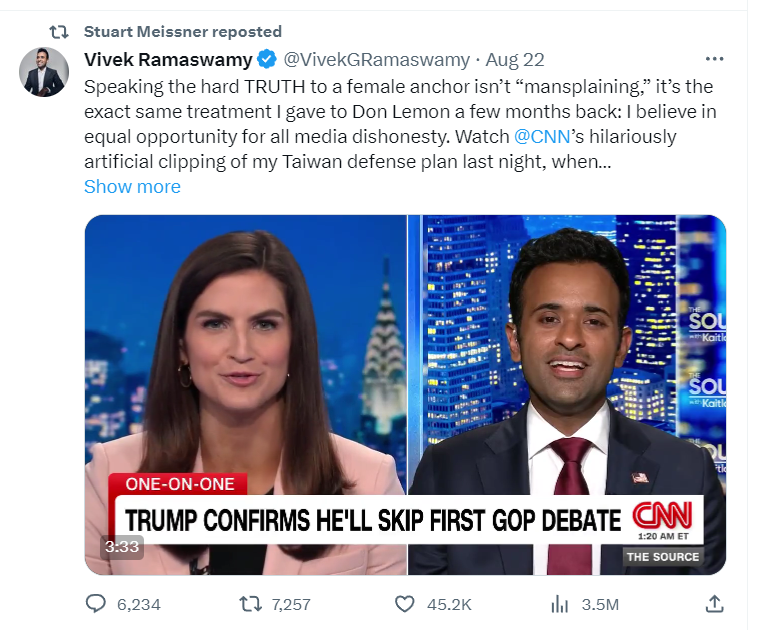Click the share upload icon
Viewport: 778px width, 630px height.
[x=714, y=604]
